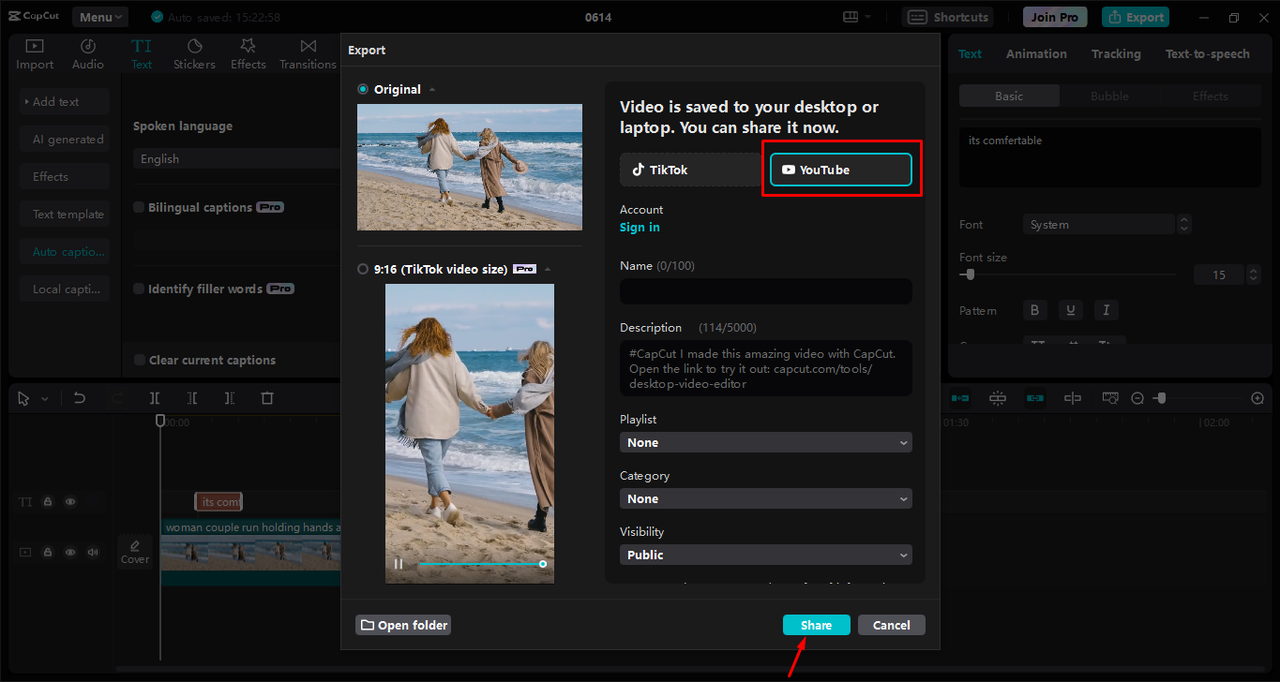Click the export preview progress bar
Screen dimensions: 1280x682
point(481,564)
